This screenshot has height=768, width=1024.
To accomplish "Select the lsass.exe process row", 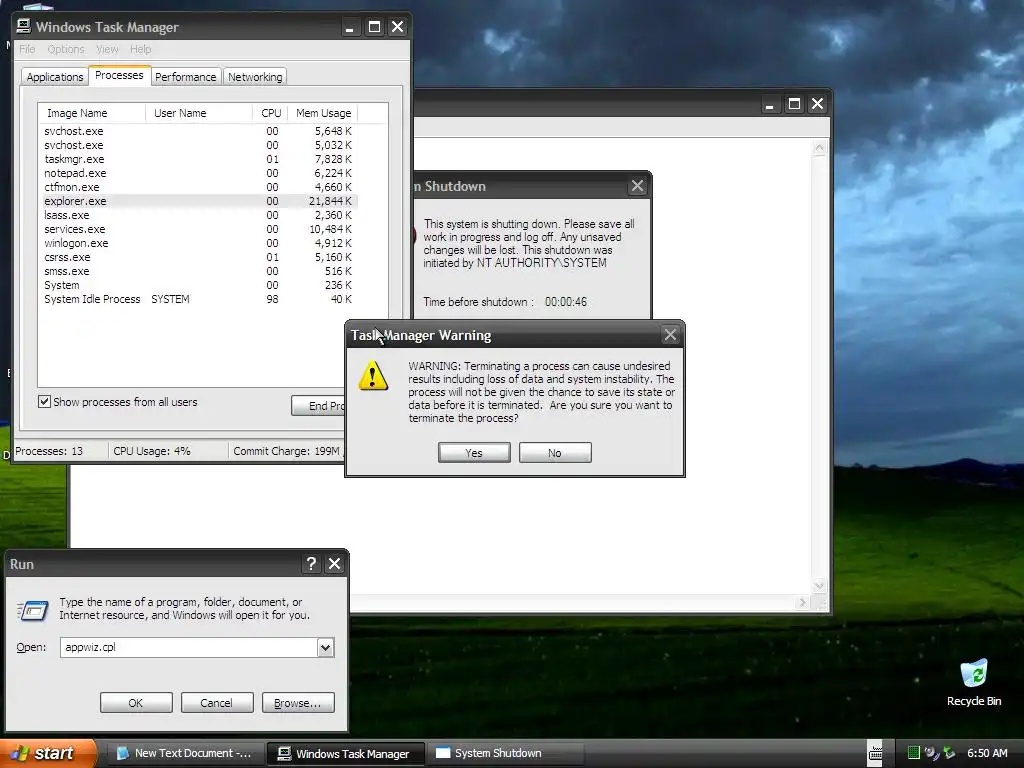I will (198, 216).
